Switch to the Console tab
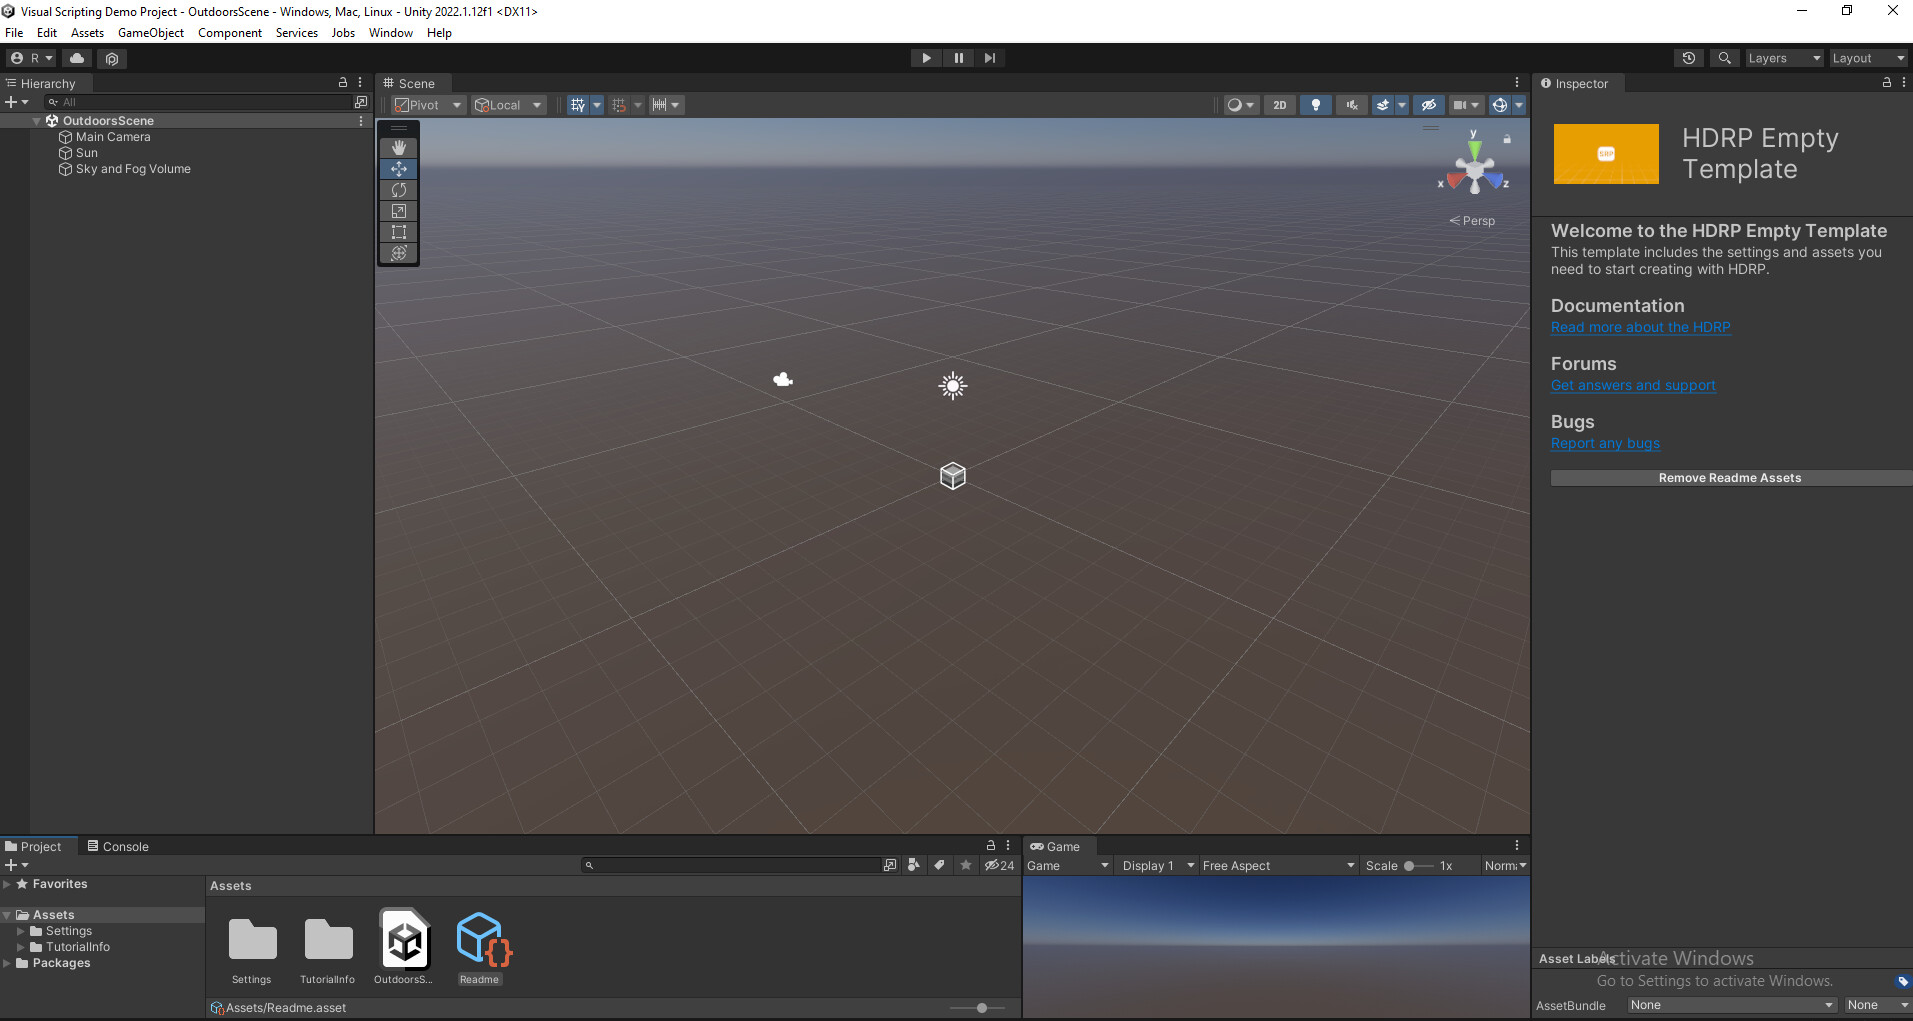The height and width of the screenshot is (1021, 1913). point(118,846)
